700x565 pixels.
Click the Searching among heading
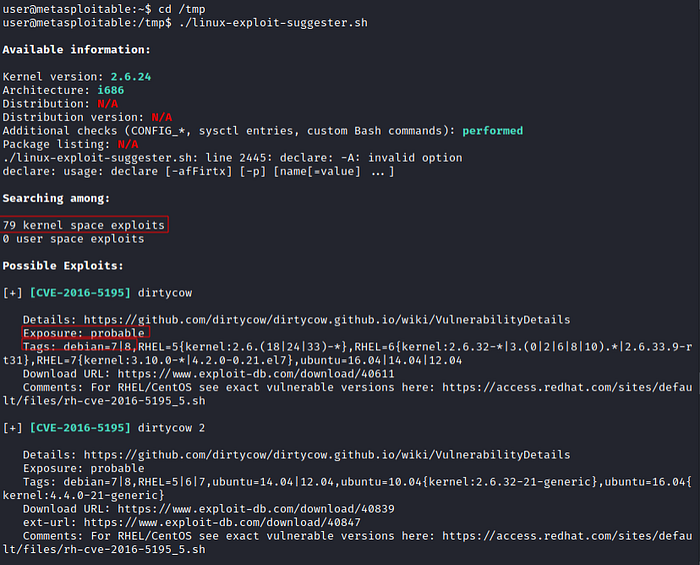56,198
